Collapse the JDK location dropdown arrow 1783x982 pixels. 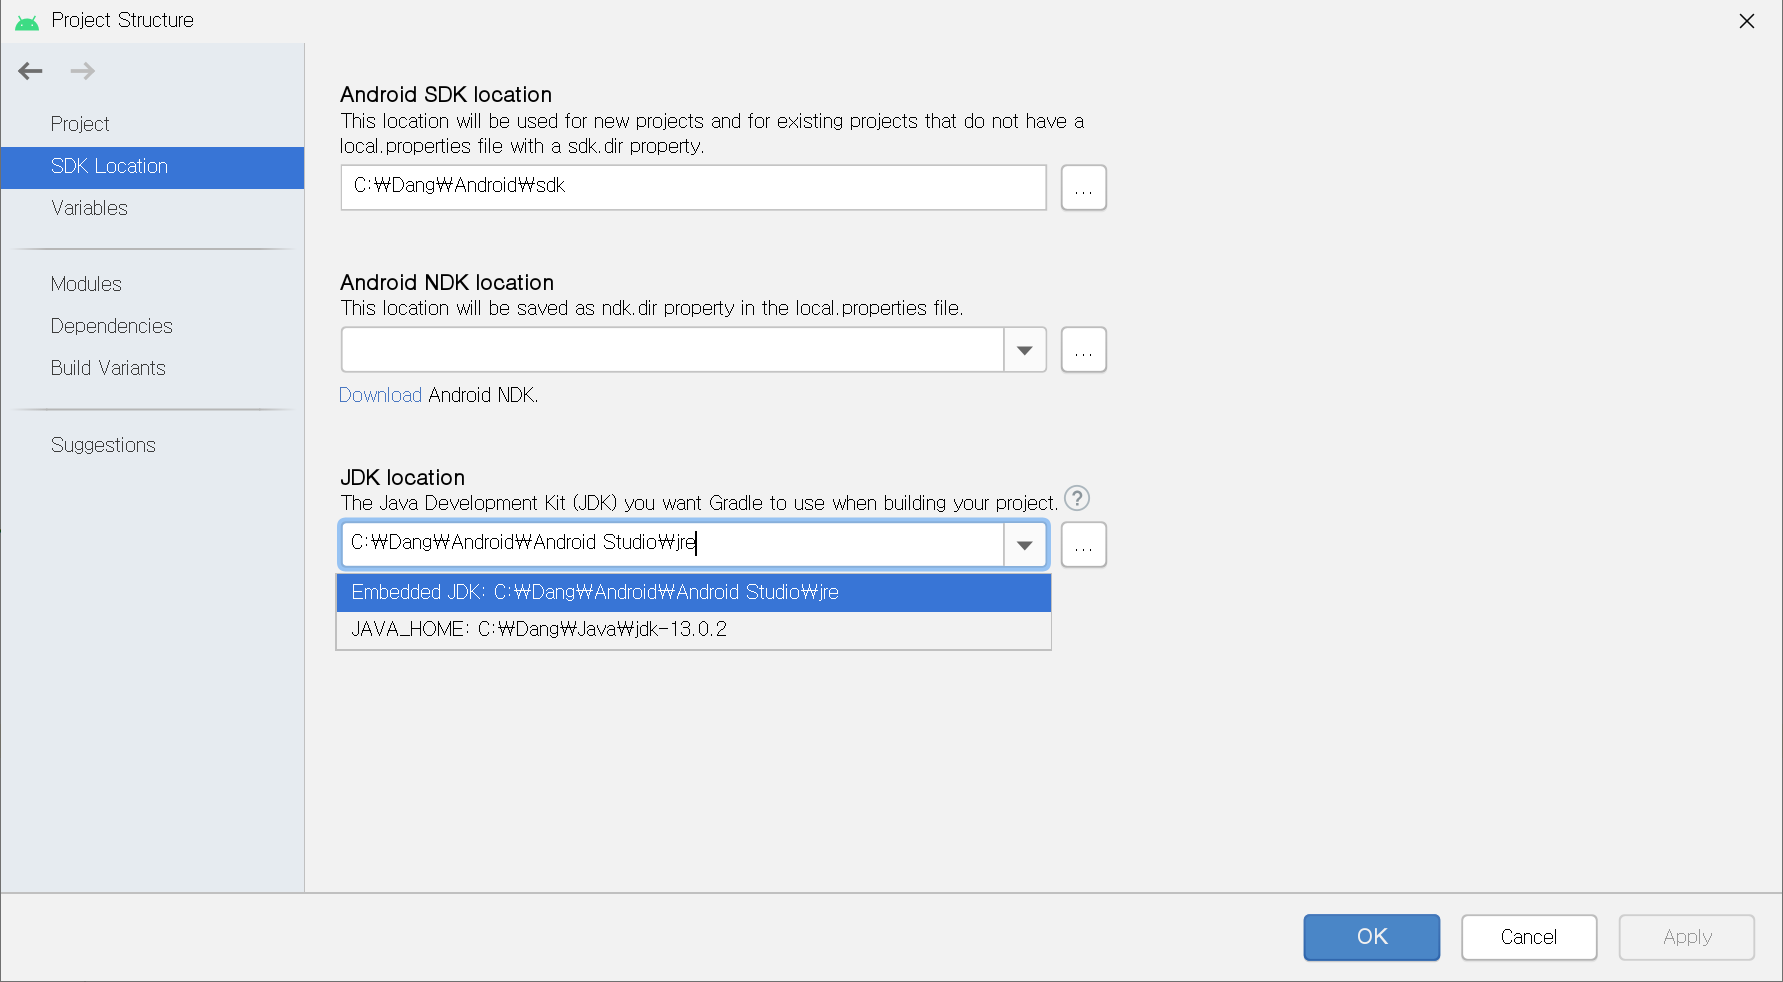(1025, 545)
